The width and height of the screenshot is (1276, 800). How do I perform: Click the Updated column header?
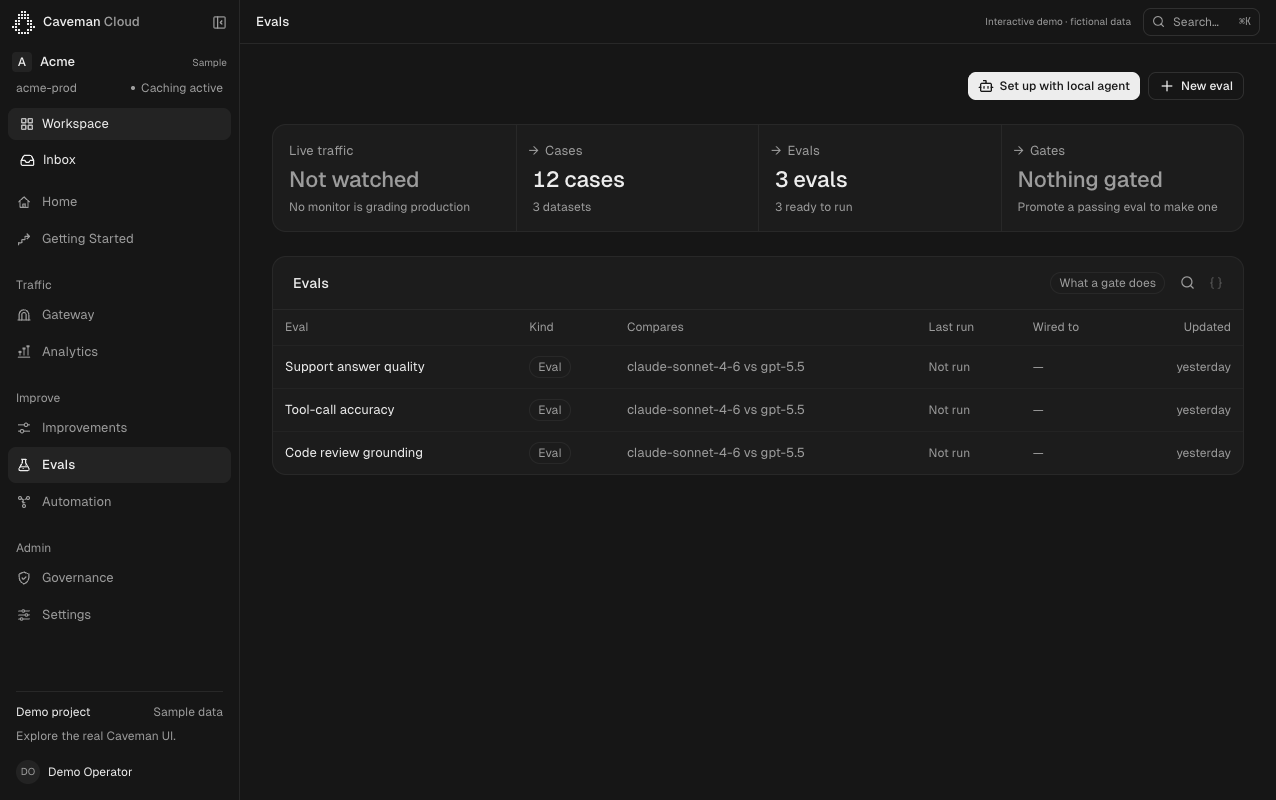(1207, 327)
